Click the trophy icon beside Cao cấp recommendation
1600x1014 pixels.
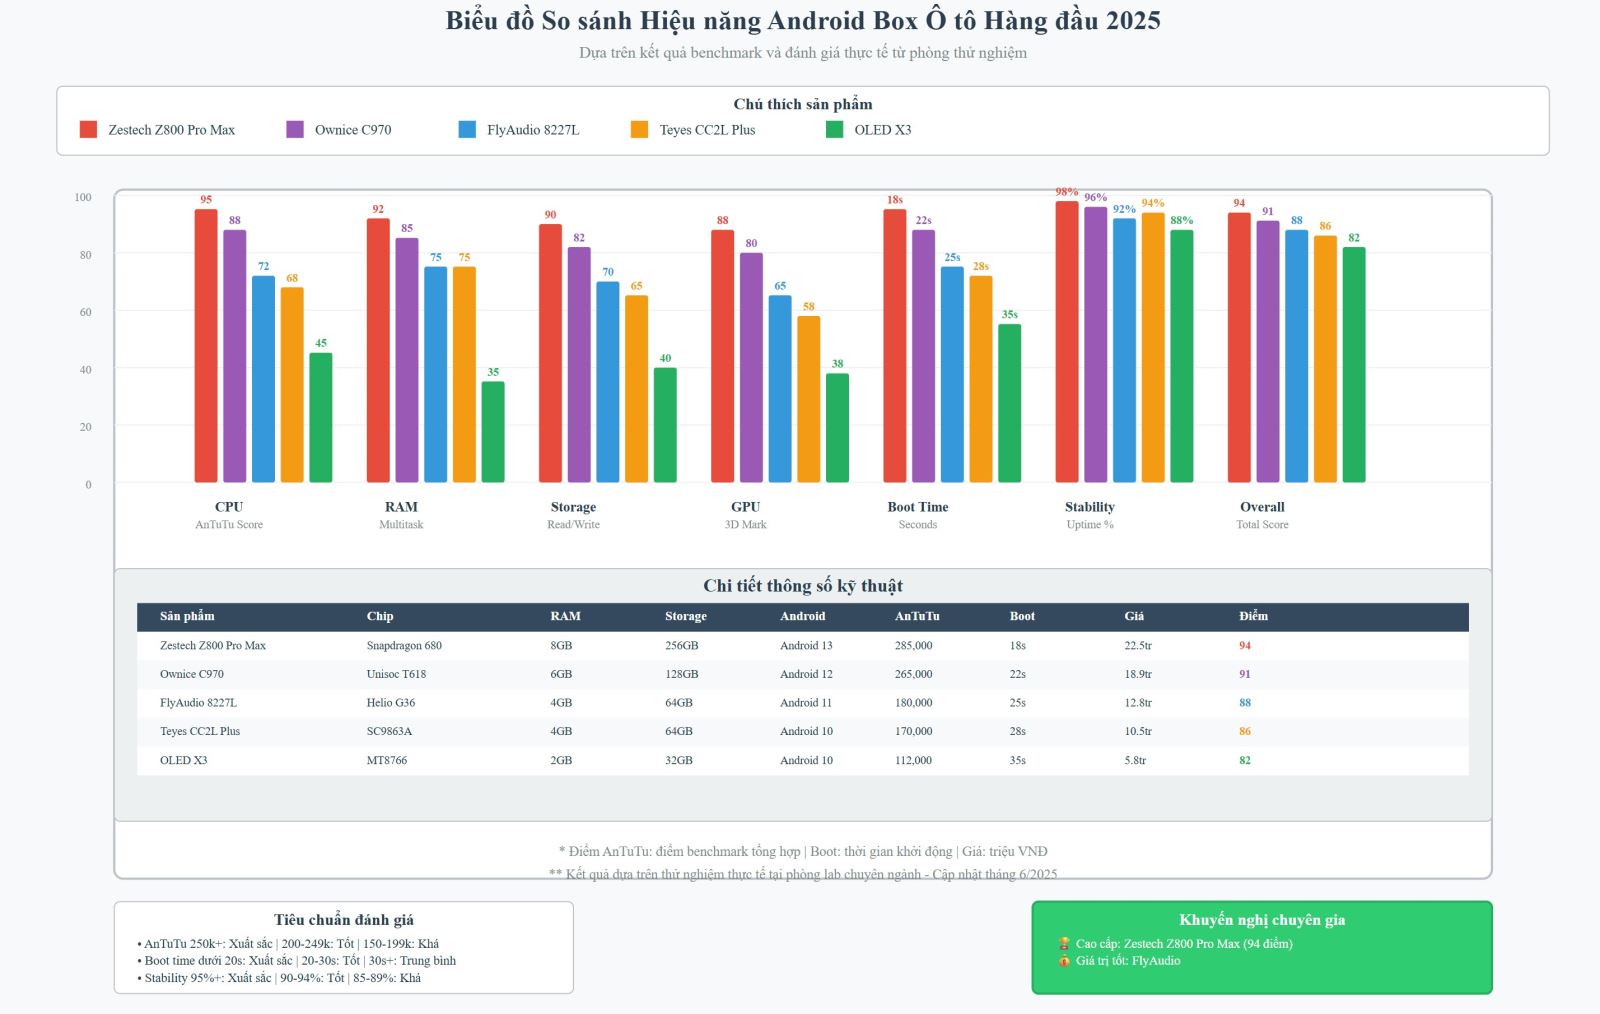click(1064, 944)
